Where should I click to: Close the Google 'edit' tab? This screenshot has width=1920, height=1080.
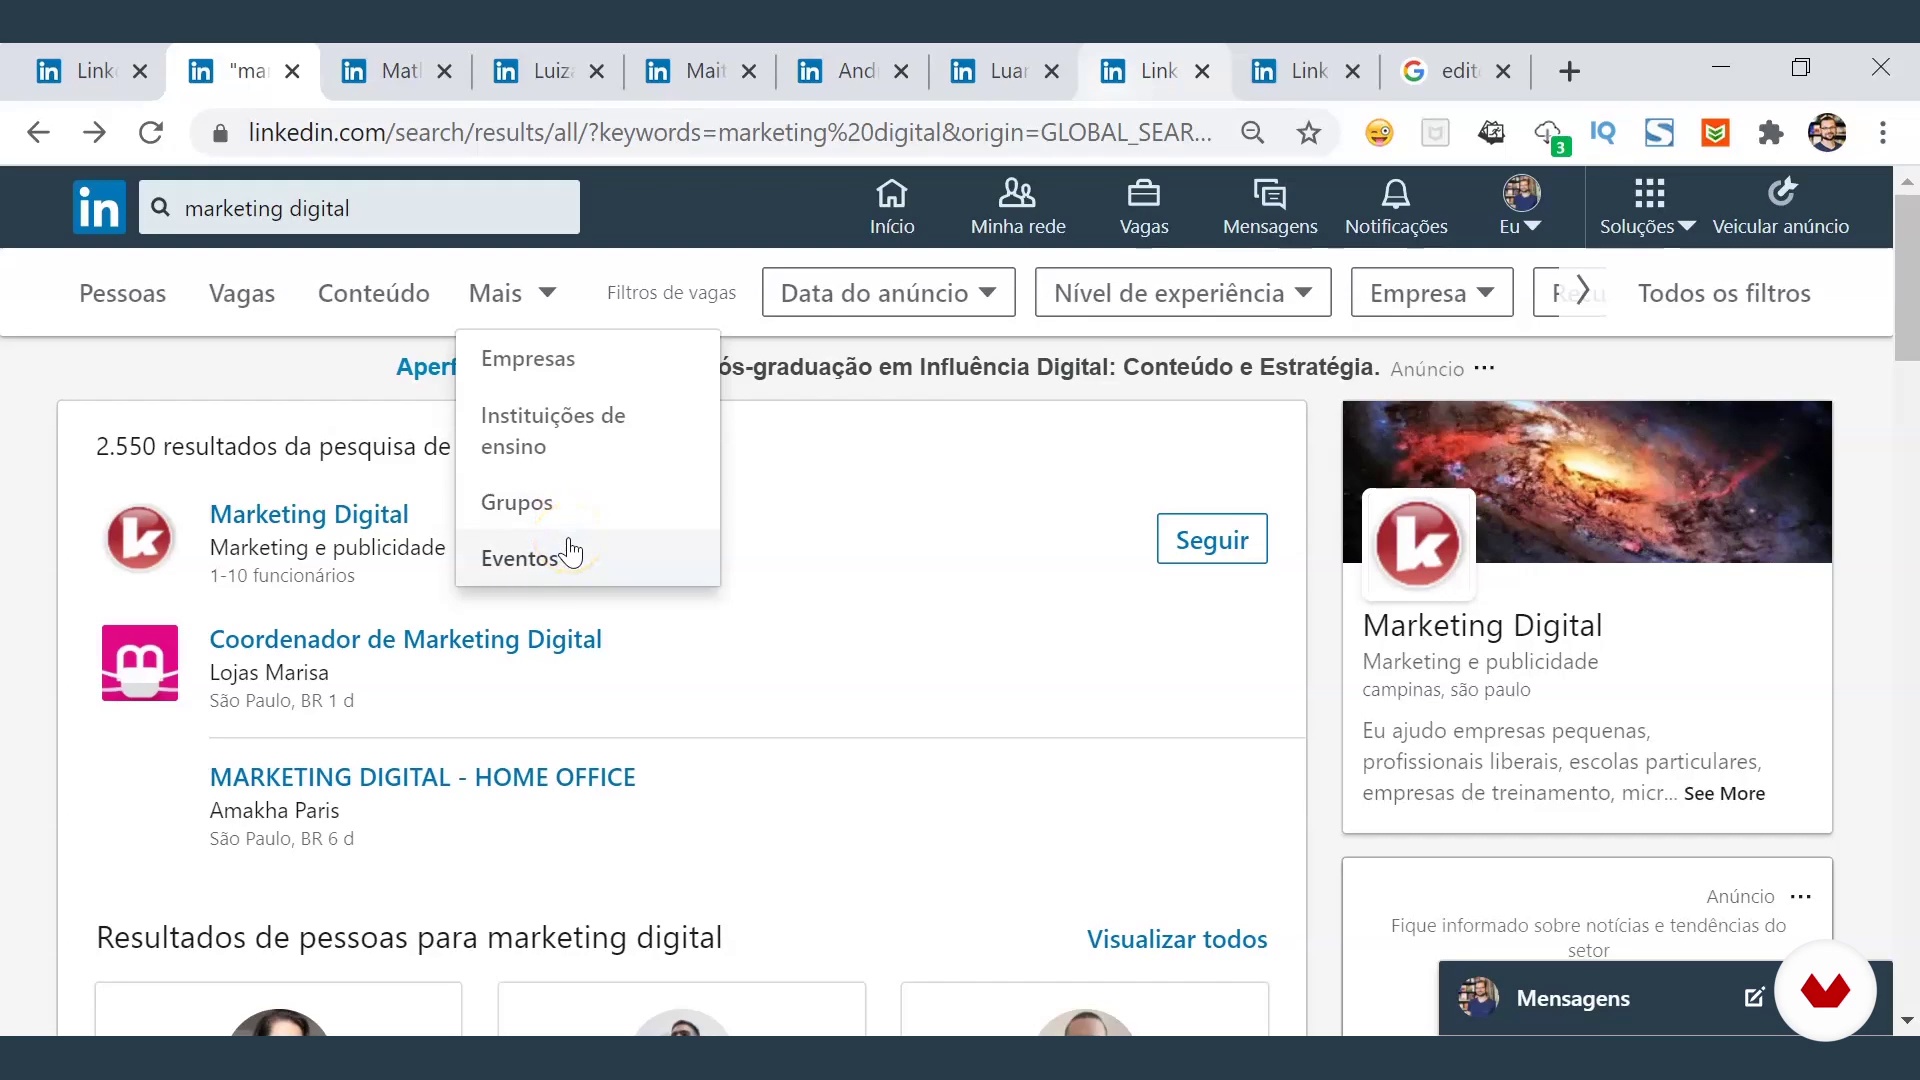(x=1502, y=71)
